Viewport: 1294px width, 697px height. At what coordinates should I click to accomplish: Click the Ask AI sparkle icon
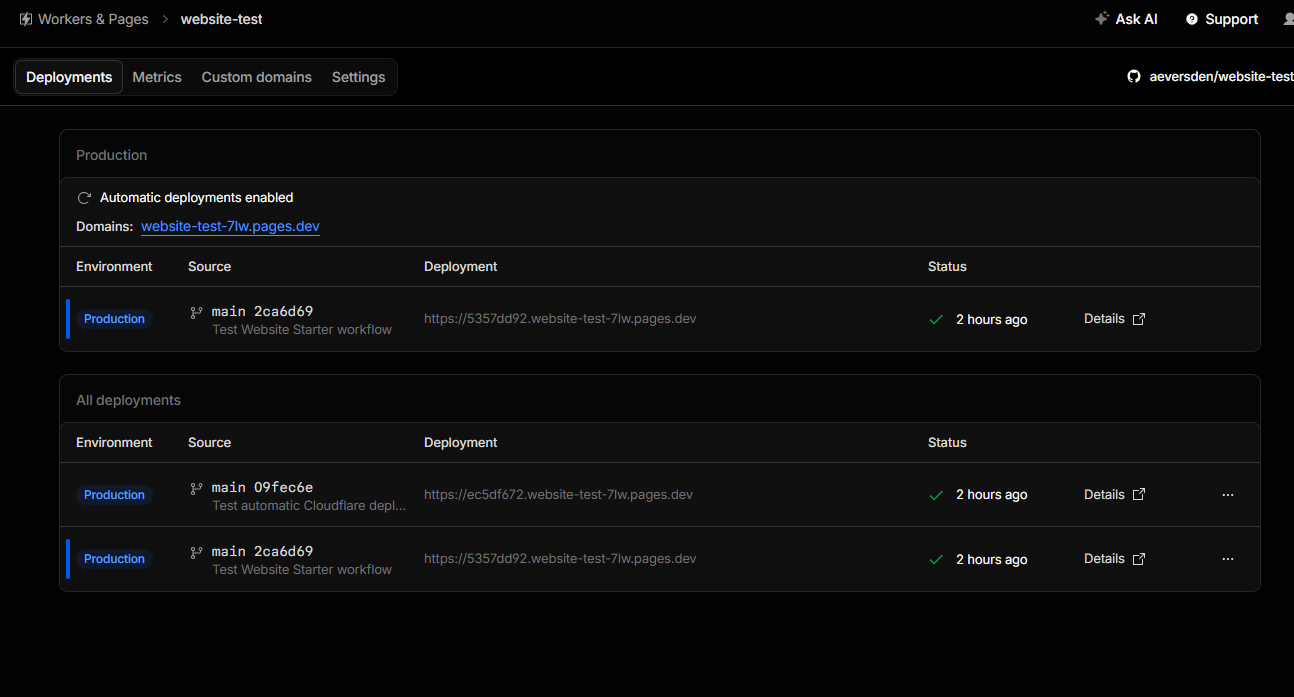click(1102, 19)
